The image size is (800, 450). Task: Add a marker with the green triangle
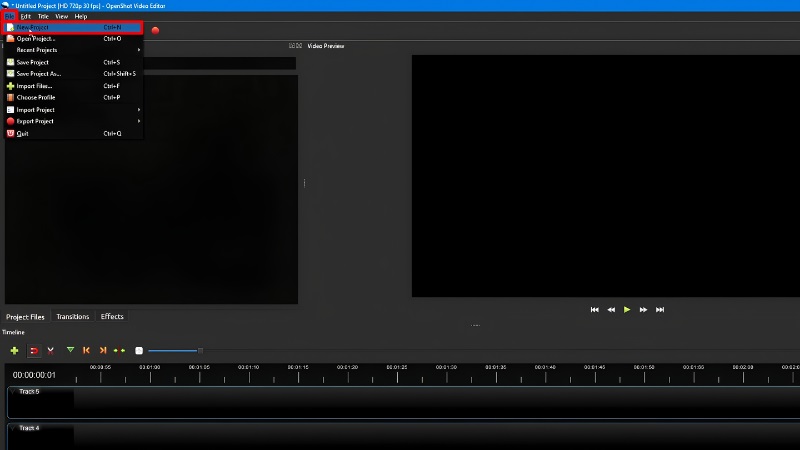pos(70,350)
